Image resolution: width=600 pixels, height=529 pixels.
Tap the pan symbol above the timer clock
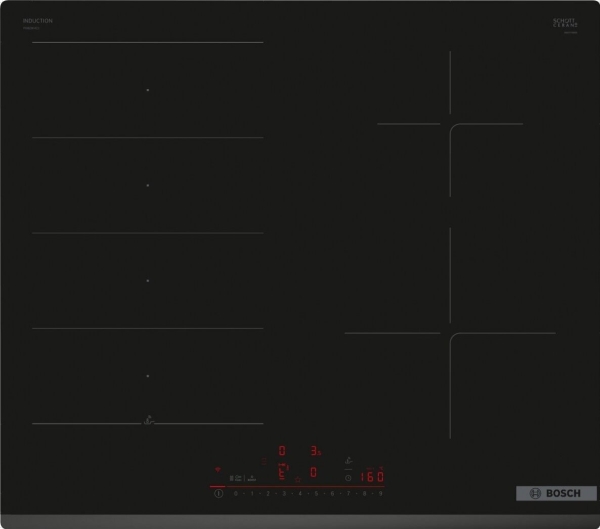pyautogui.click(x=348, y=461)
